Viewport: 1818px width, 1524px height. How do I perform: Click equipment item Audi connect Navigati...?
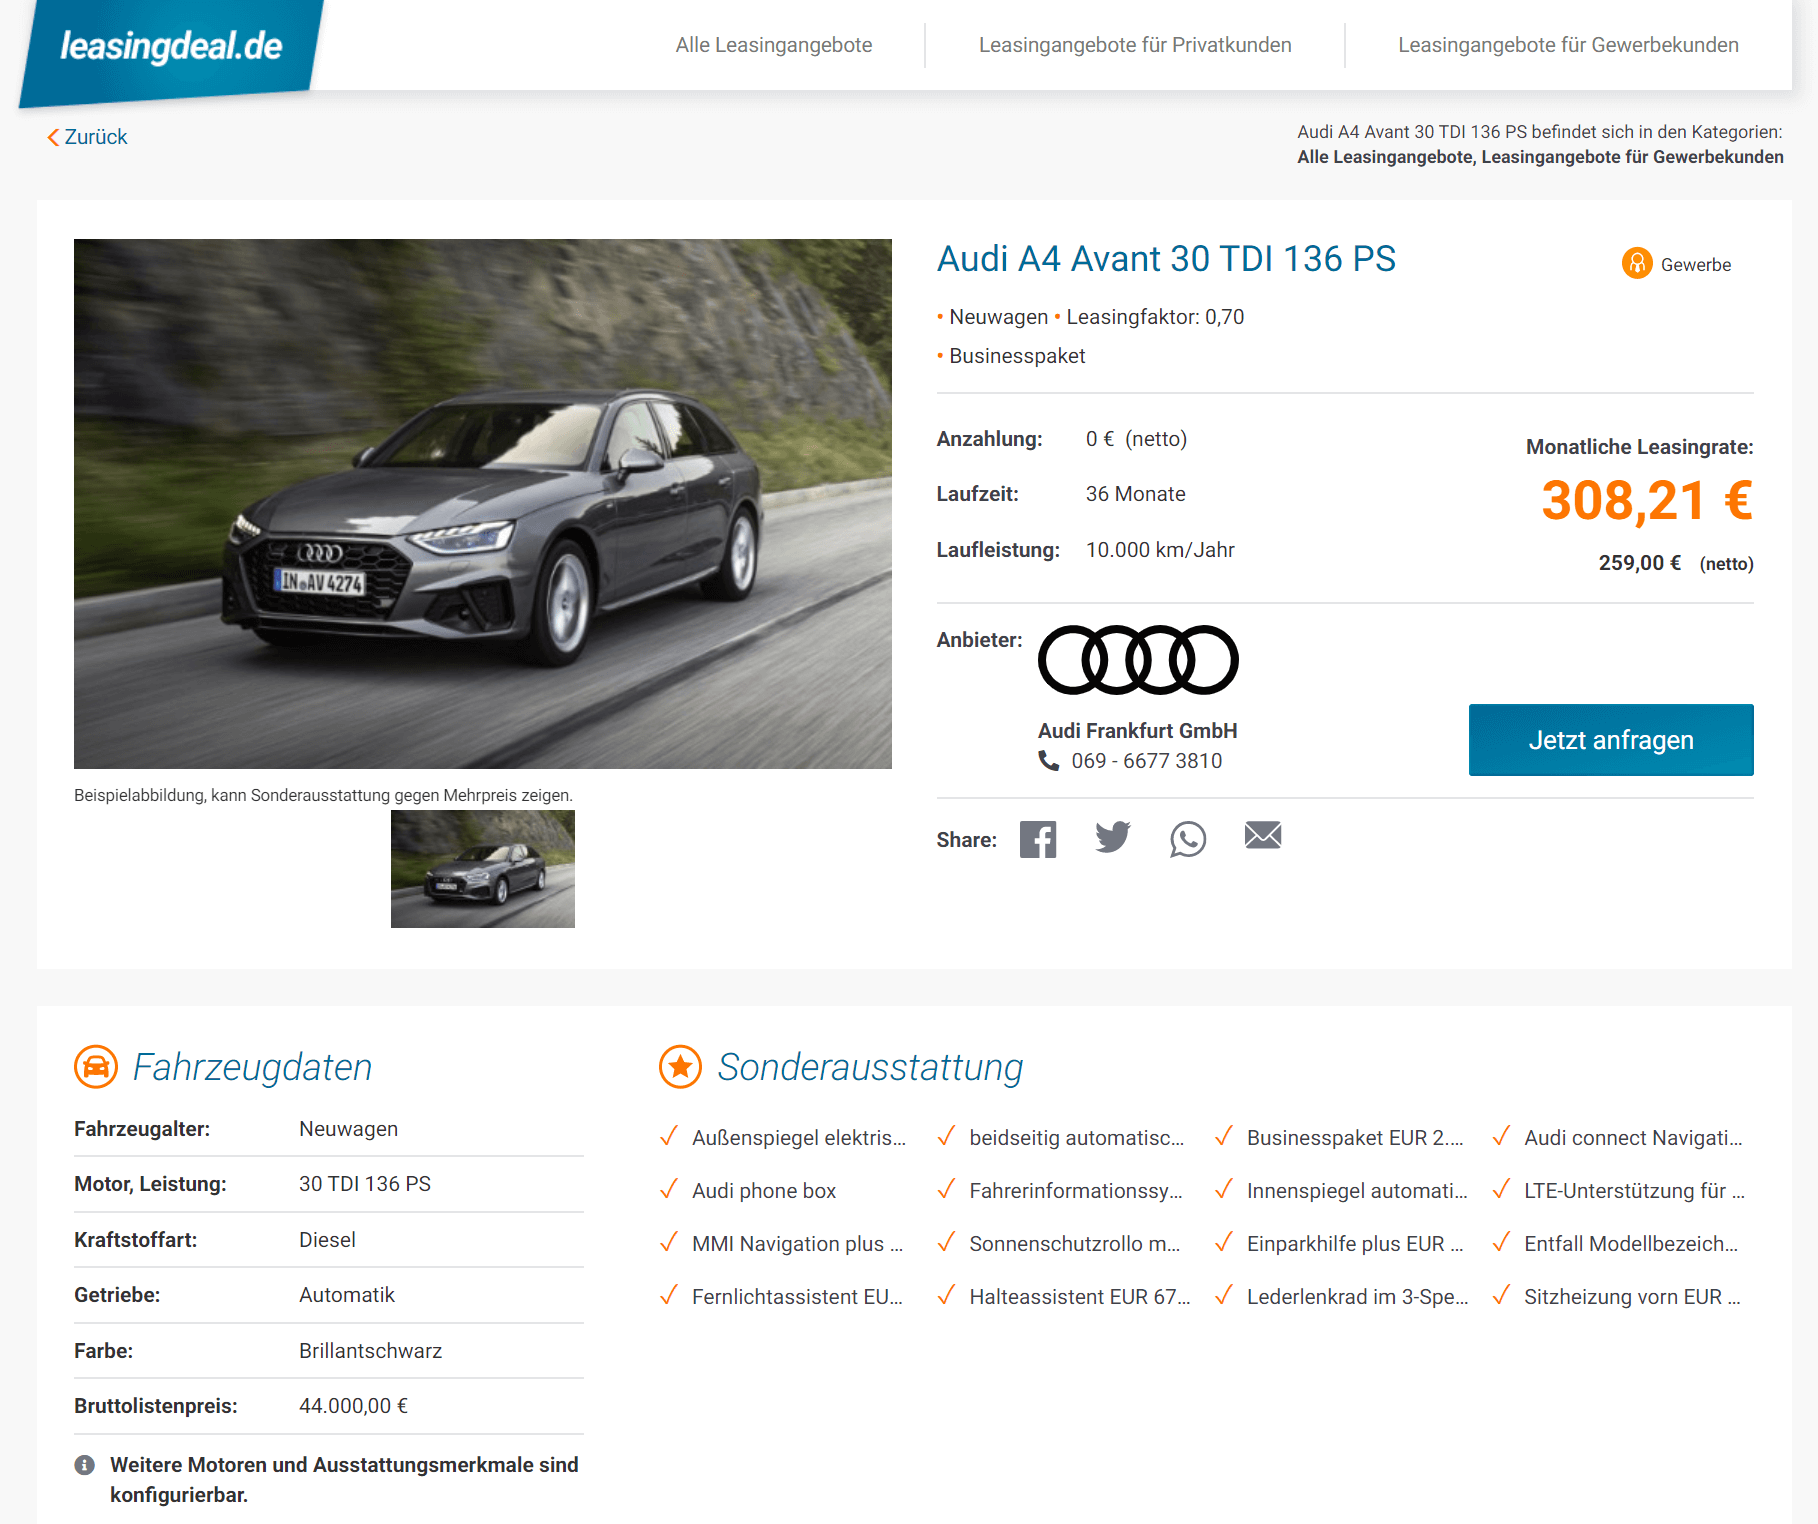(x=1633, y=1138)
